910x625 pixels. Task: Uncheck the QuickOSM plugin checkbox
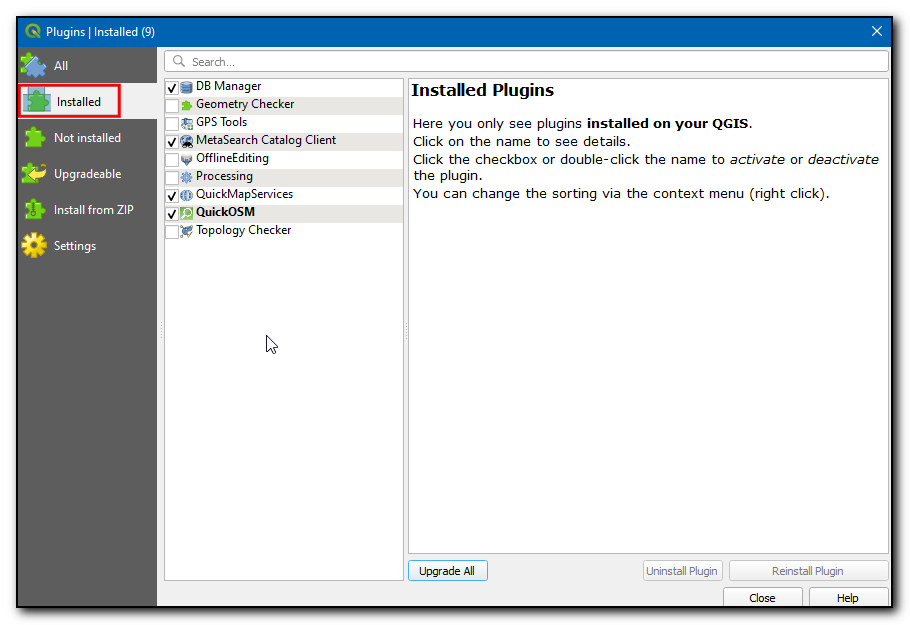click(172, 214)
